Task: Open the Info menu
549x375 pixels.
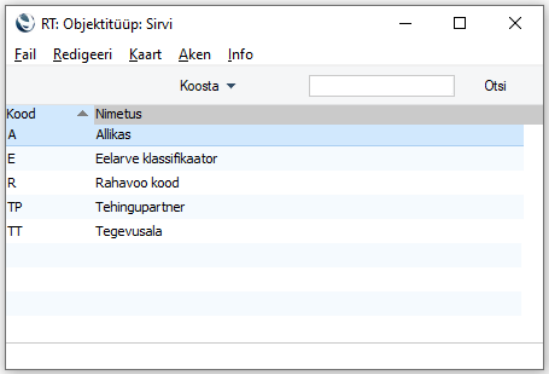Action: pyautogui.click(x=240, y=55)
